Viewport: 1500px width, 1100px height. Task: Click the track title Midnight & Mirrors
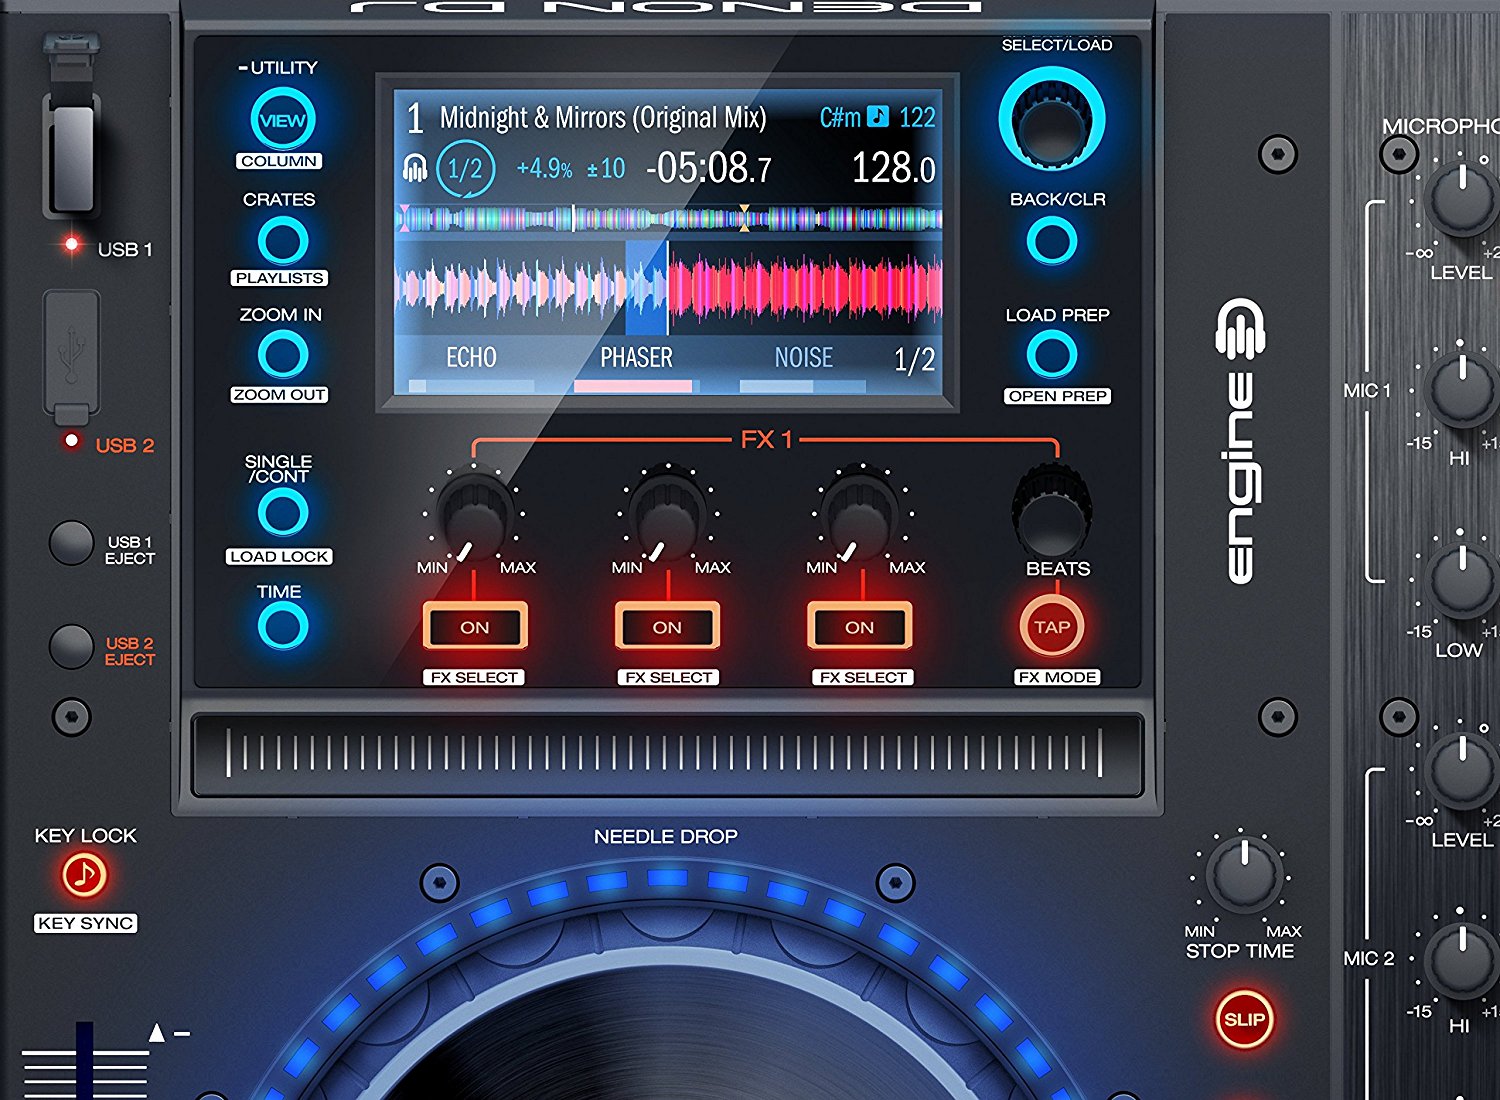tap(603, 118)
